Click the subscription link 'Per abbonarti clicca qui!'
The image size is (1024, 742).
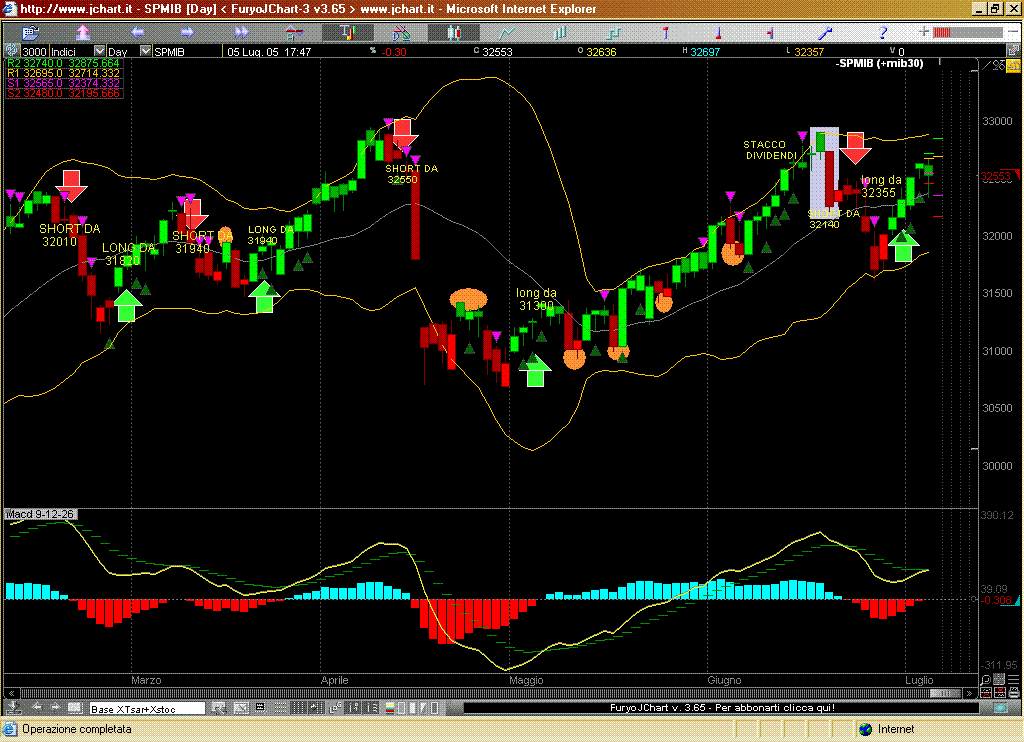tap(722, 708)
